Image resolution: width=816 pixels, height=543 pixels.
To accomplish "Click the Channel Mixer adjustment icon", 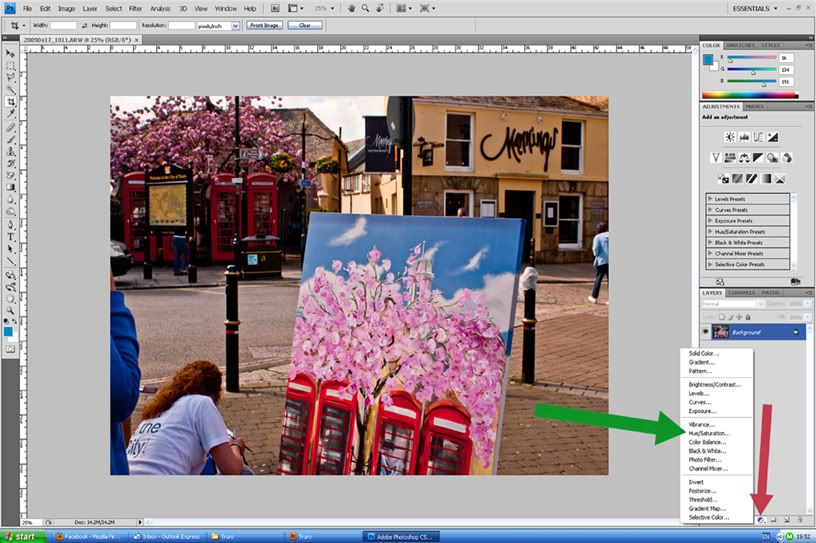I will (x=786, y=158).
